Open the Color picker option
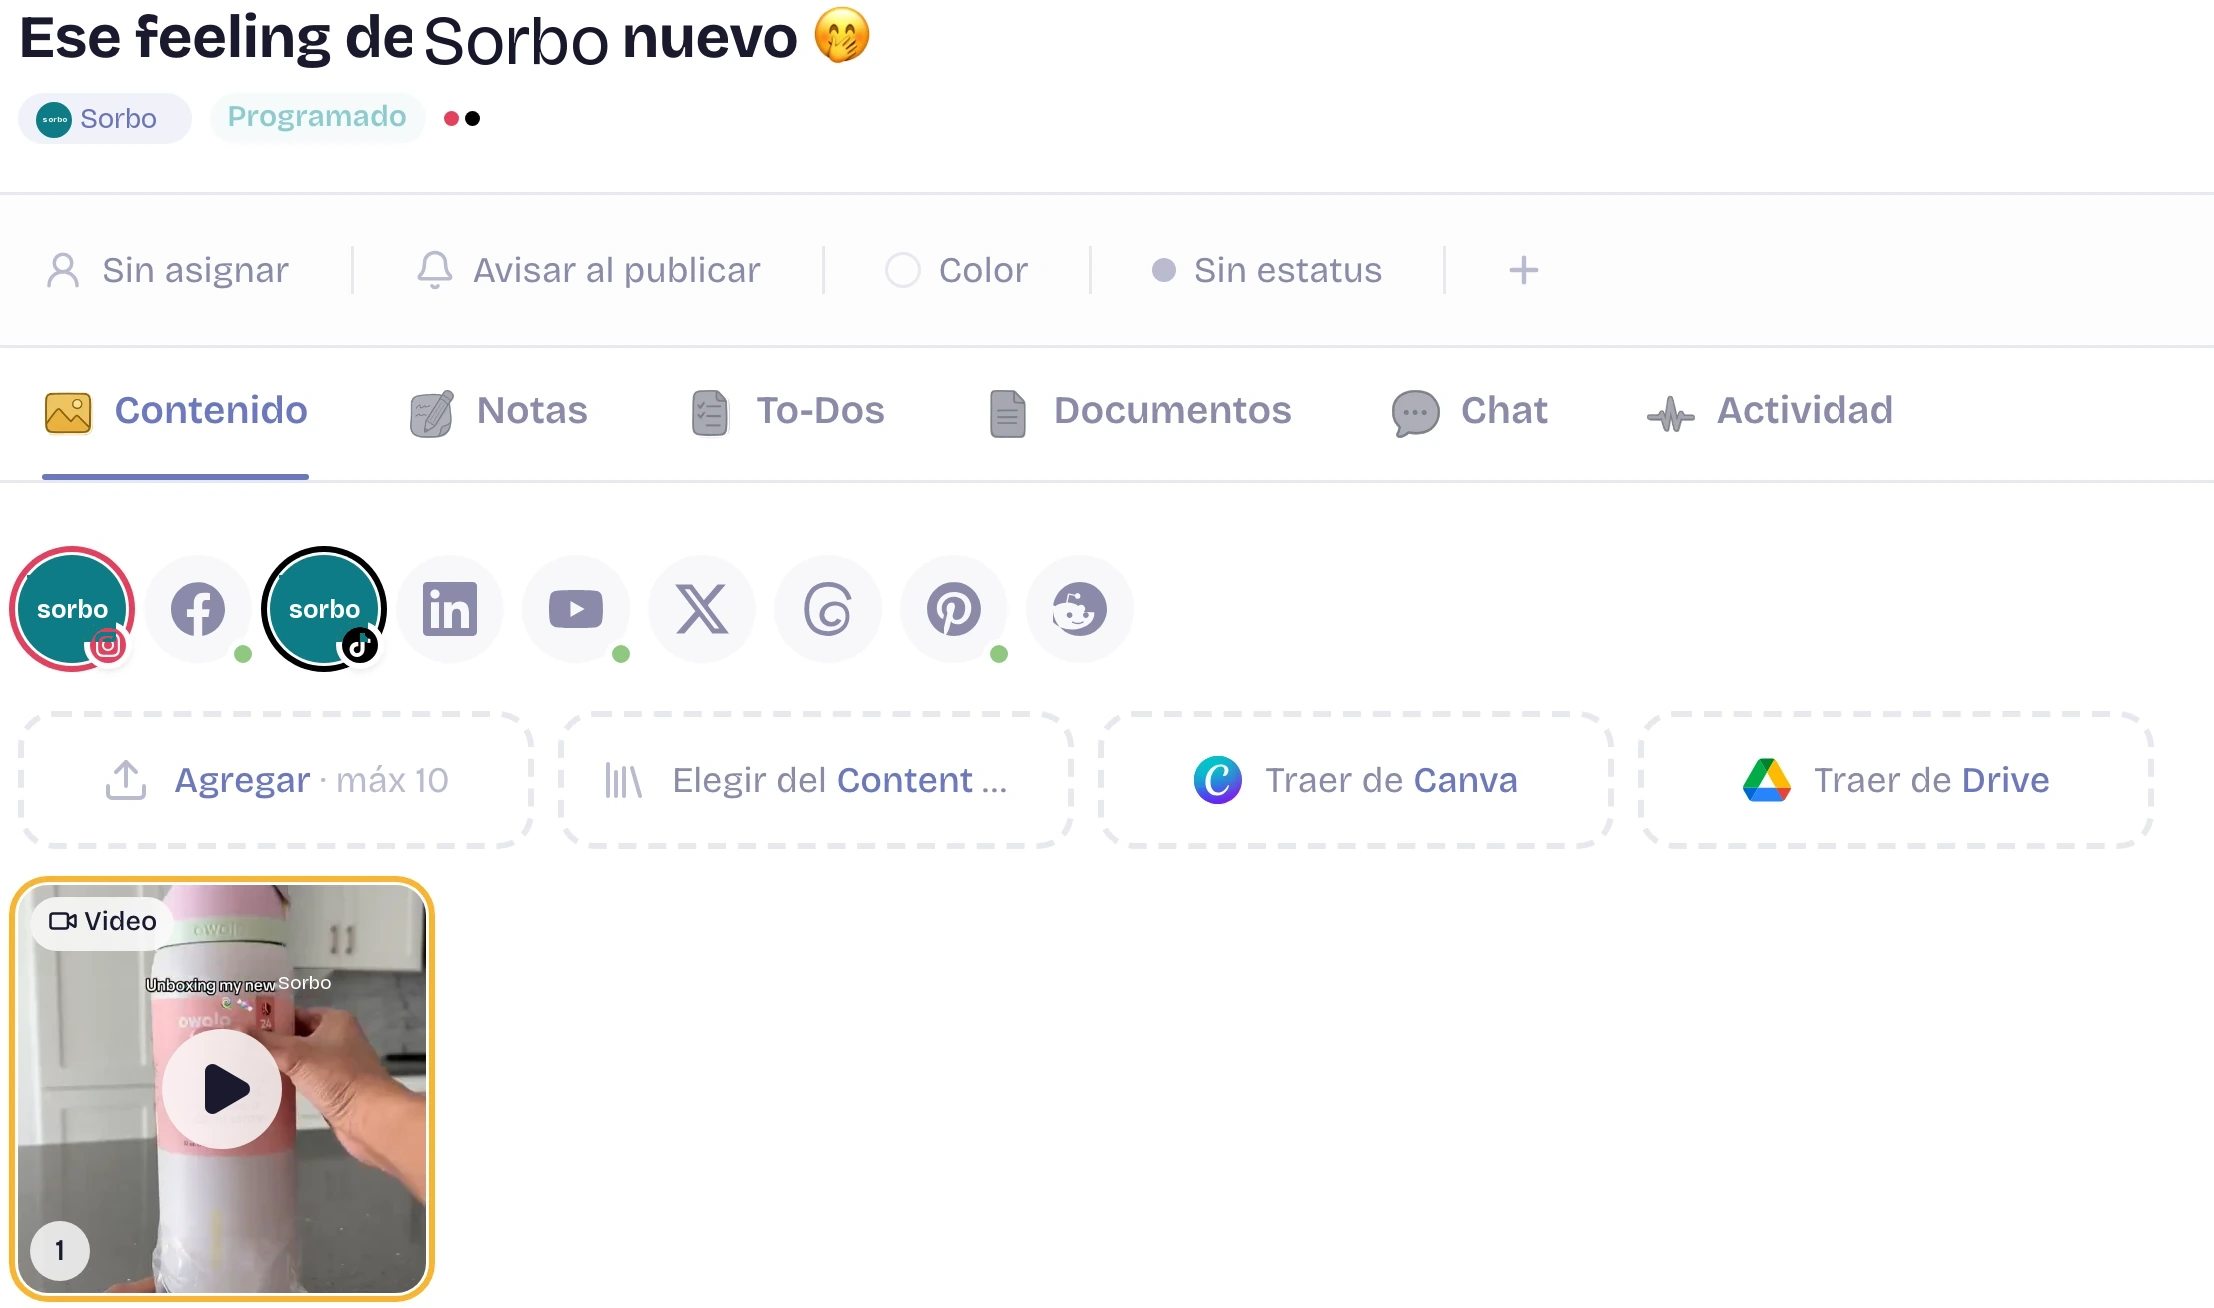 tap(956, 270)
